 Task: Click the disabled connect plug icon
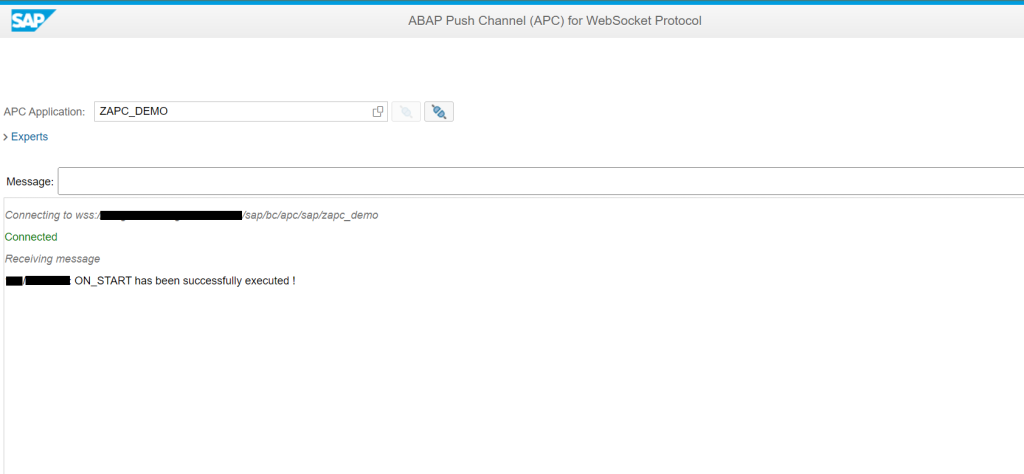pyautogui.click(x=406, y=112)
